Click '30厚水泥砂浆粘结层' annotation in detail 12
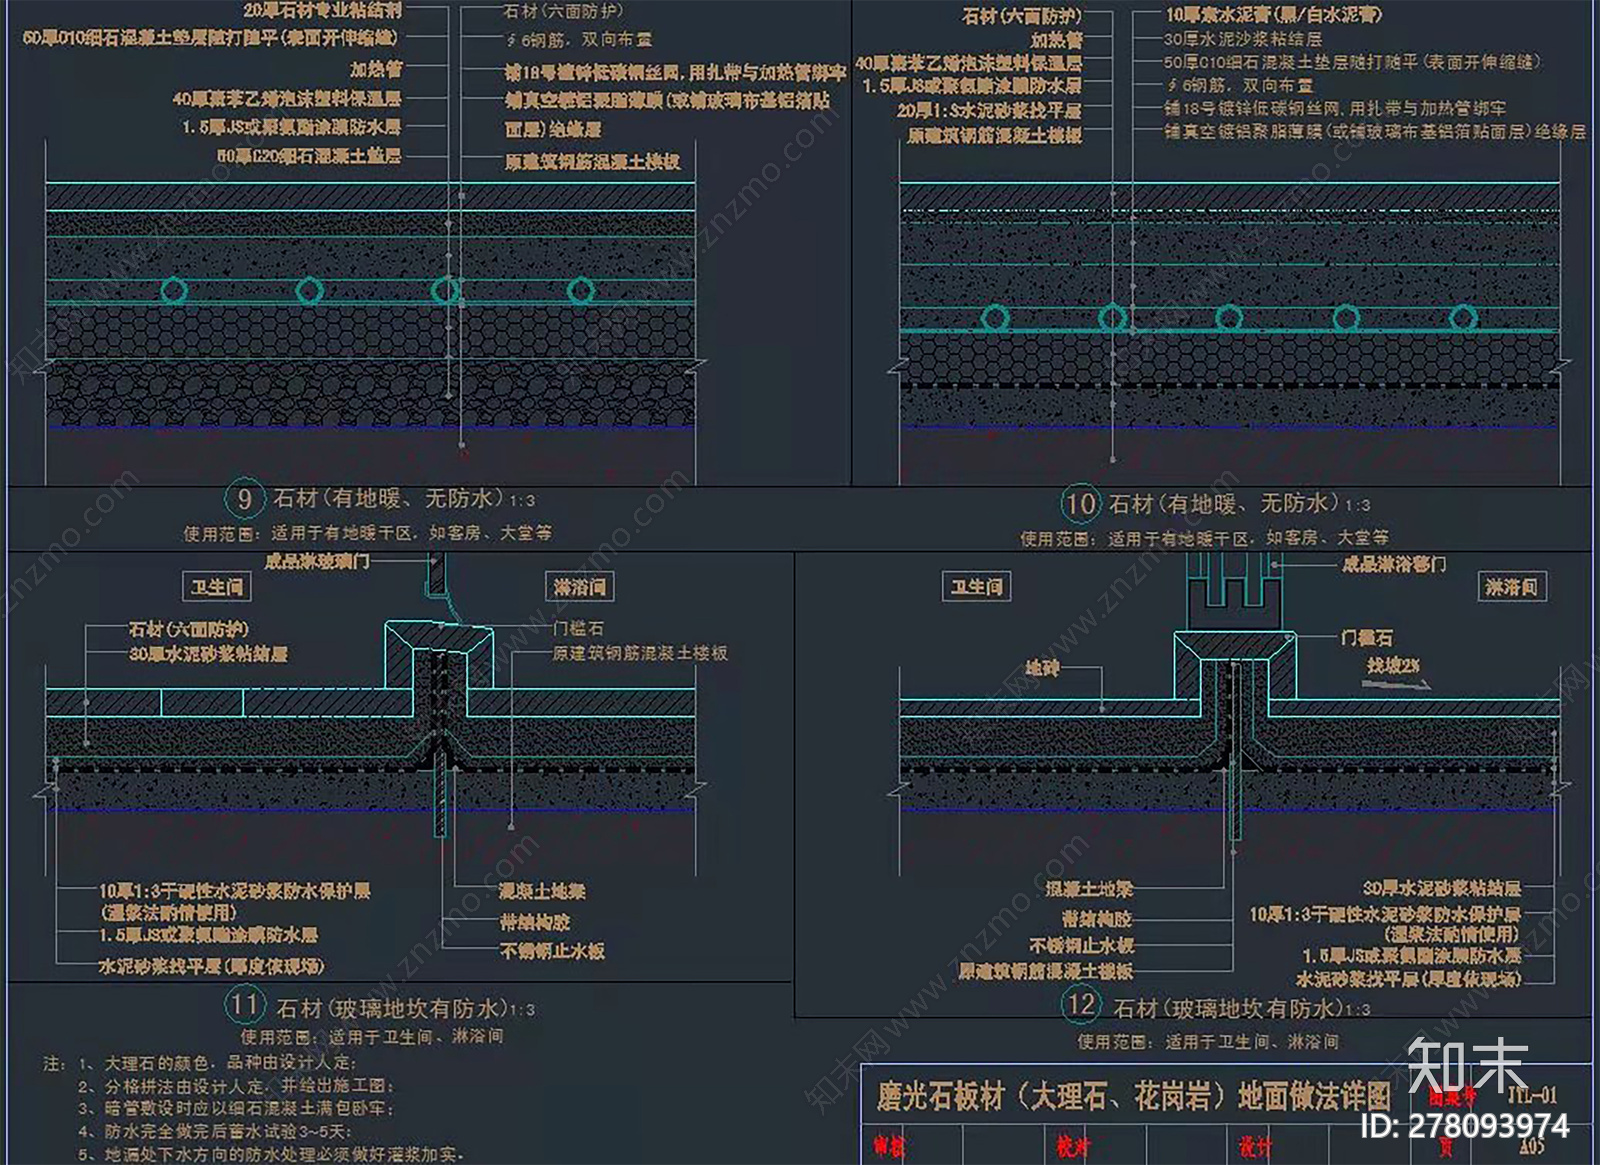The height and width of the screenshot is (1165, 1600). click(x=1442, y=888)
